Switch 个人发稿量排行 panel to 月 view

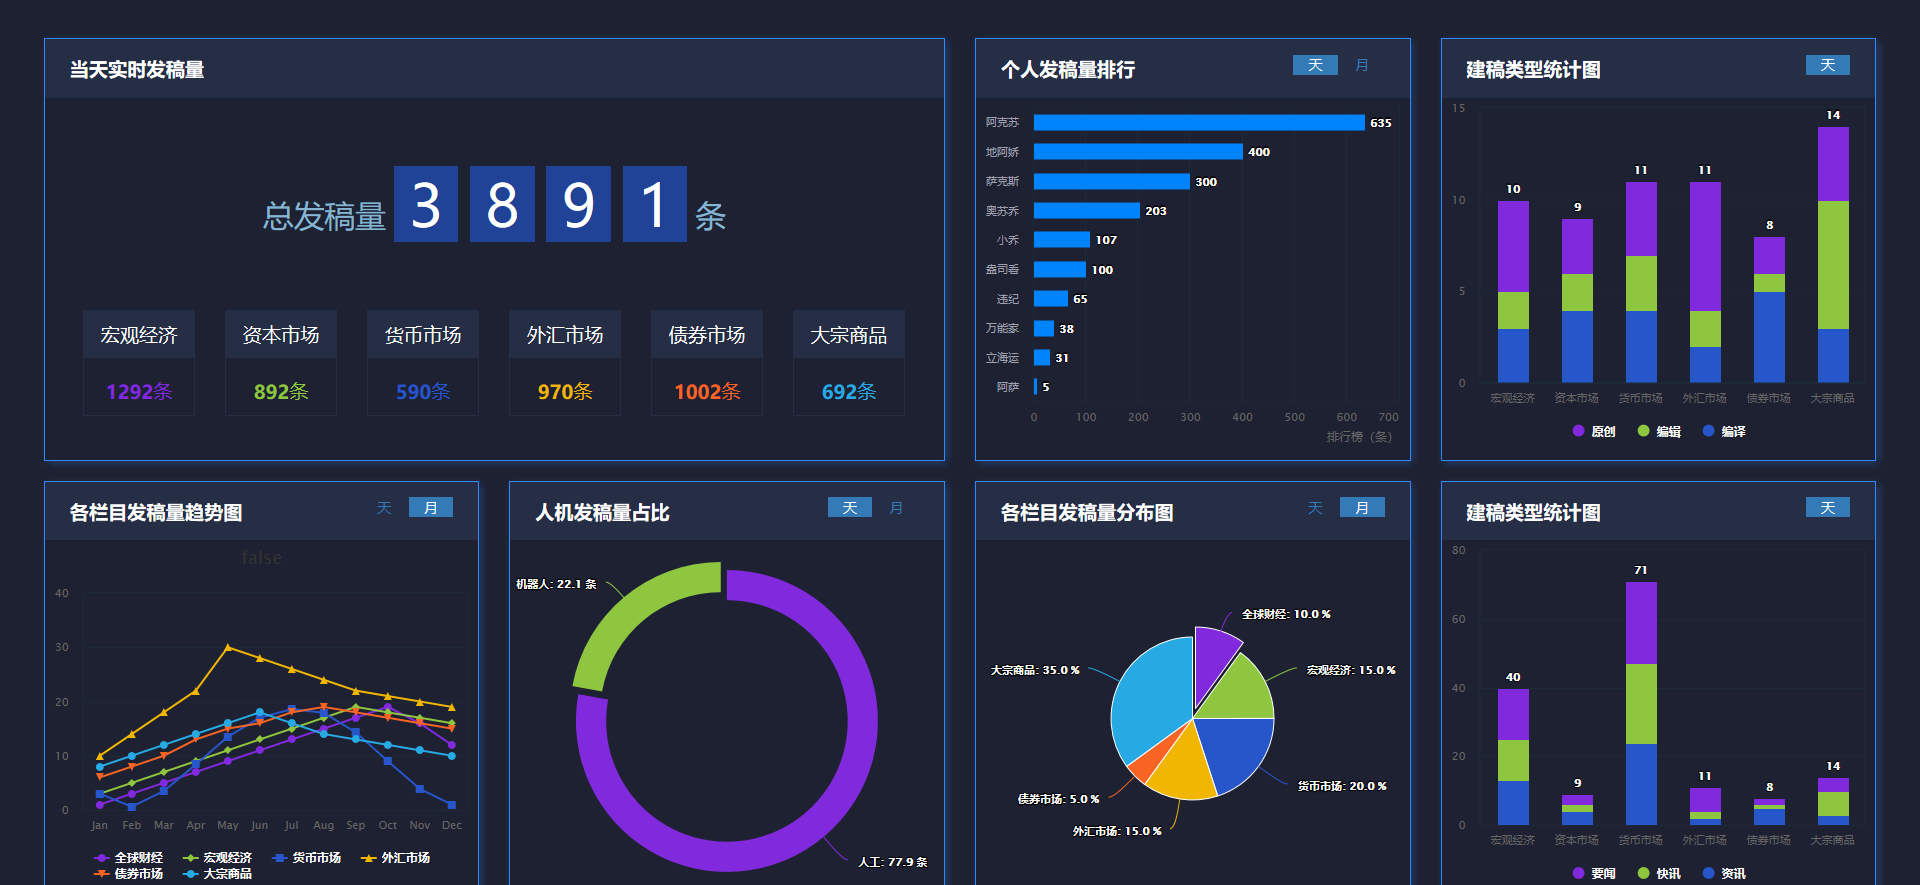(x=1361, y=65)
